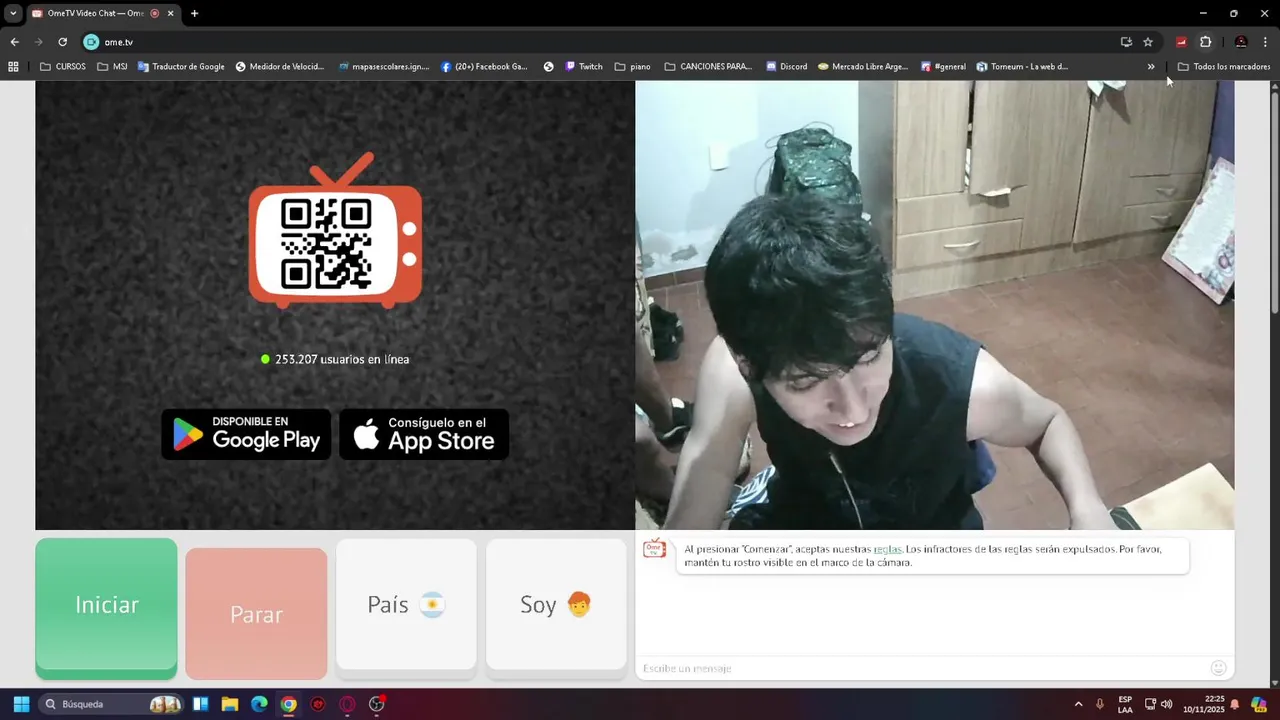The width and height of the screenshot is (1280, 720).
Task: Switch to Google Chrome in the taskbar
Action: click(x=288, y=704)
